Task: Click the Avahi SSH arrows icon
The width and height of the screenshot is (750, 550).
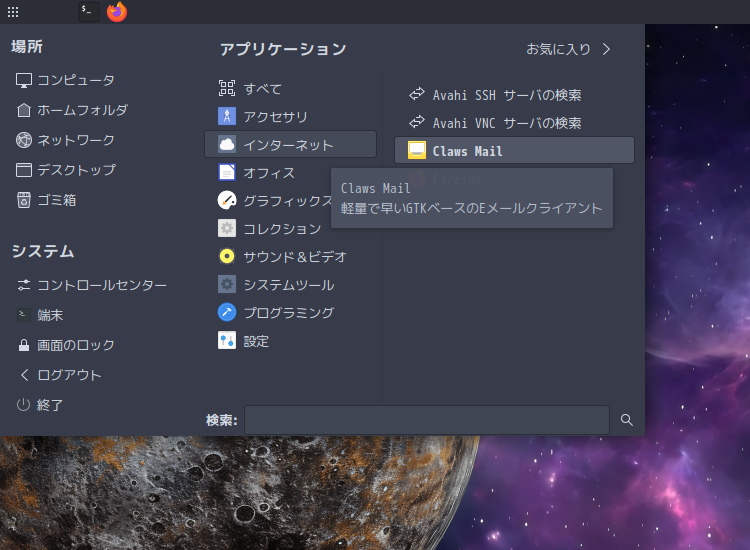Action: [x=417, y=94]
